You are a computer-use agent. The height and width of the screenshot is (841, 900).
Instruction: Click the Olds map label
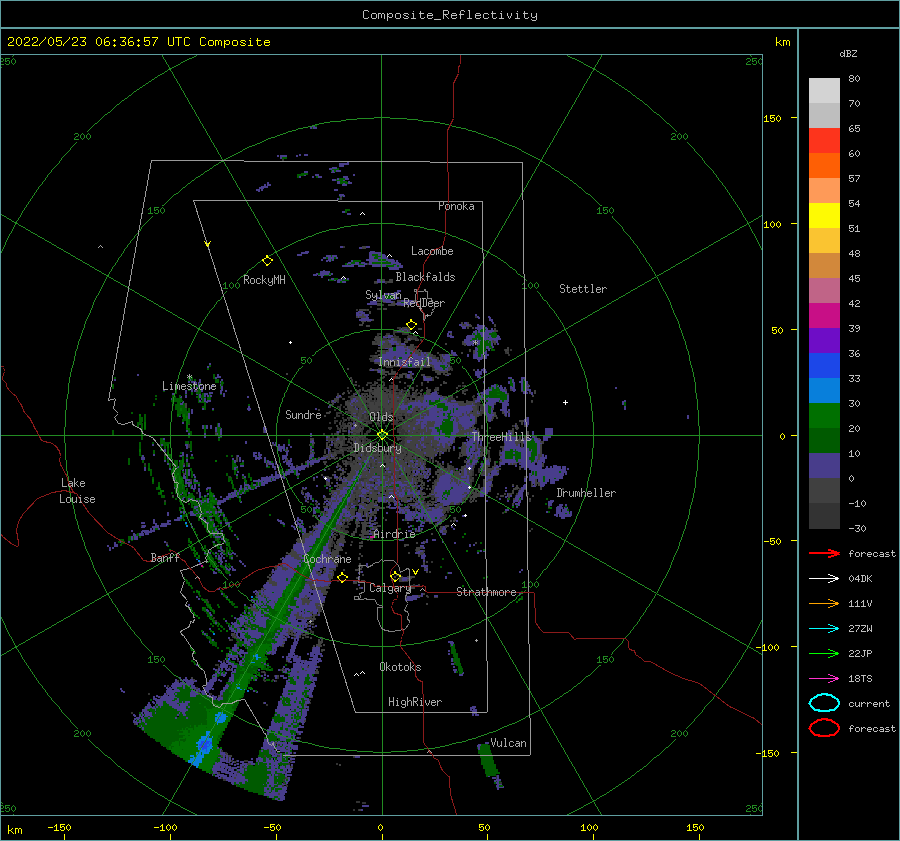point(381,417)
